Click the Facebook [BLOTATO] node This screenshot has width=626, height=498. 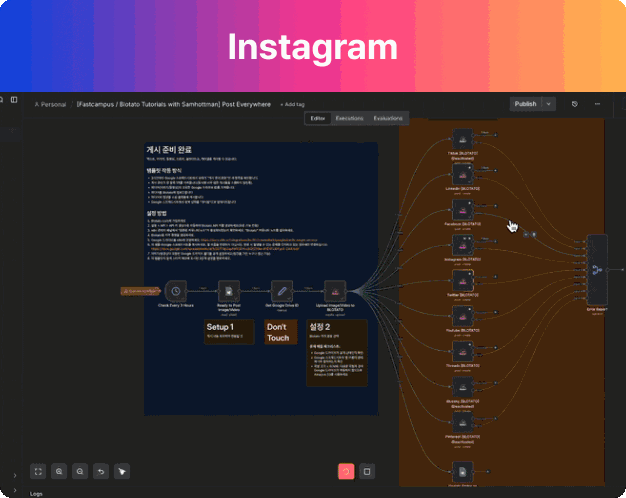coord(463,210)
